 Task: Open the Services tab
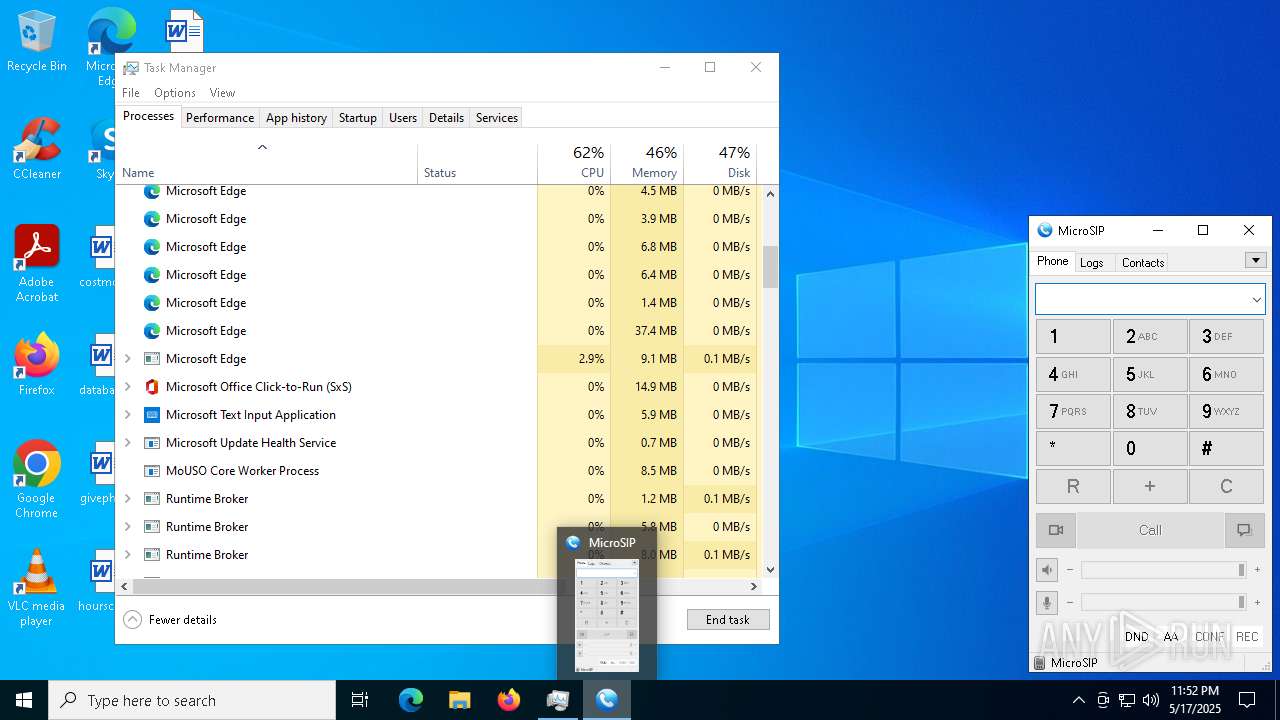click(x=496, y=118)
